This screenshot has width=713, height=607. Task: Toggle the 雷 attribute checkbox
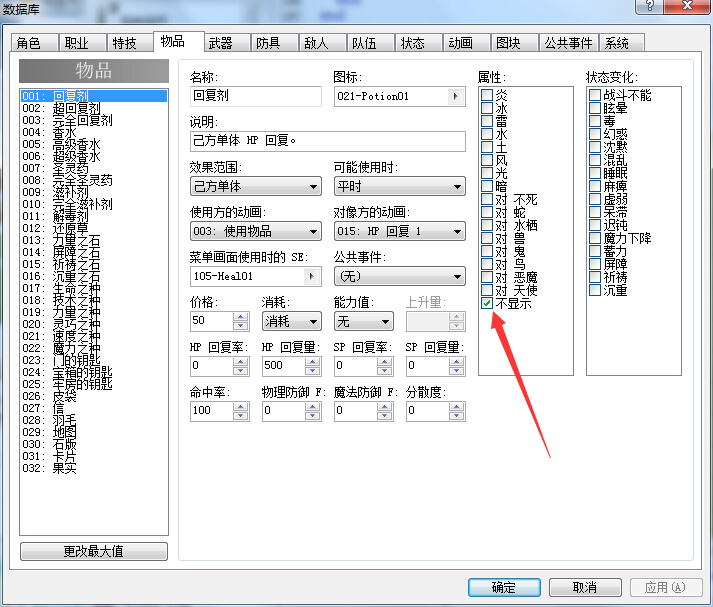tap(487, 121)
